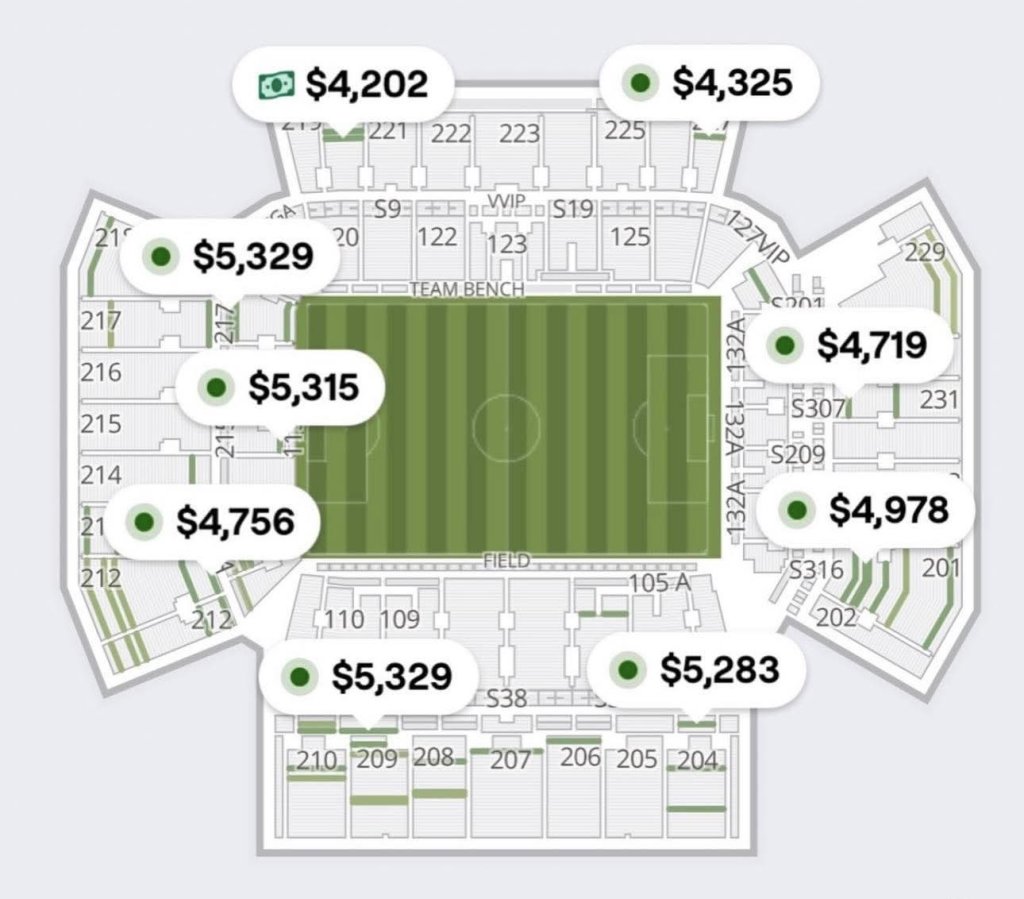Select section 231 on the right stand
Screen dimensions: 1024x899
(x=938, y=400)
